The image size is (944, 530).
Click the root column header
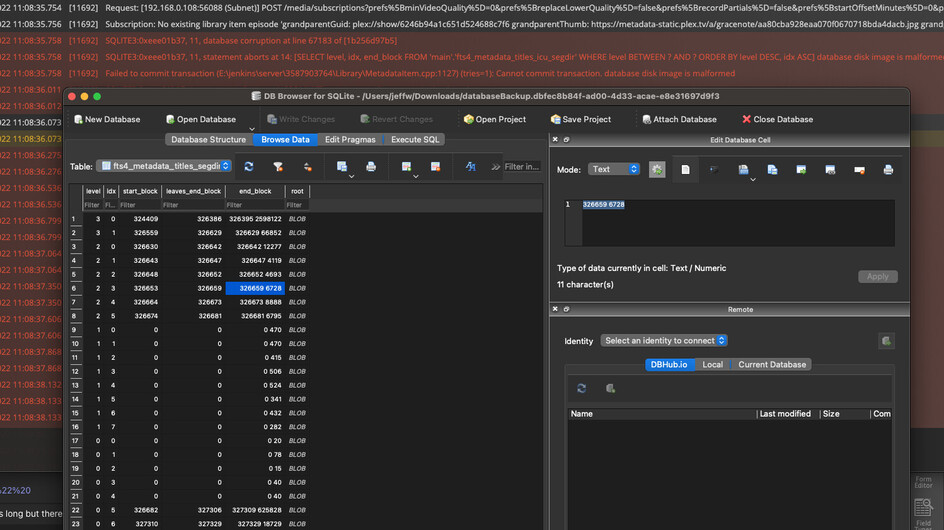(x=297, y=191)
